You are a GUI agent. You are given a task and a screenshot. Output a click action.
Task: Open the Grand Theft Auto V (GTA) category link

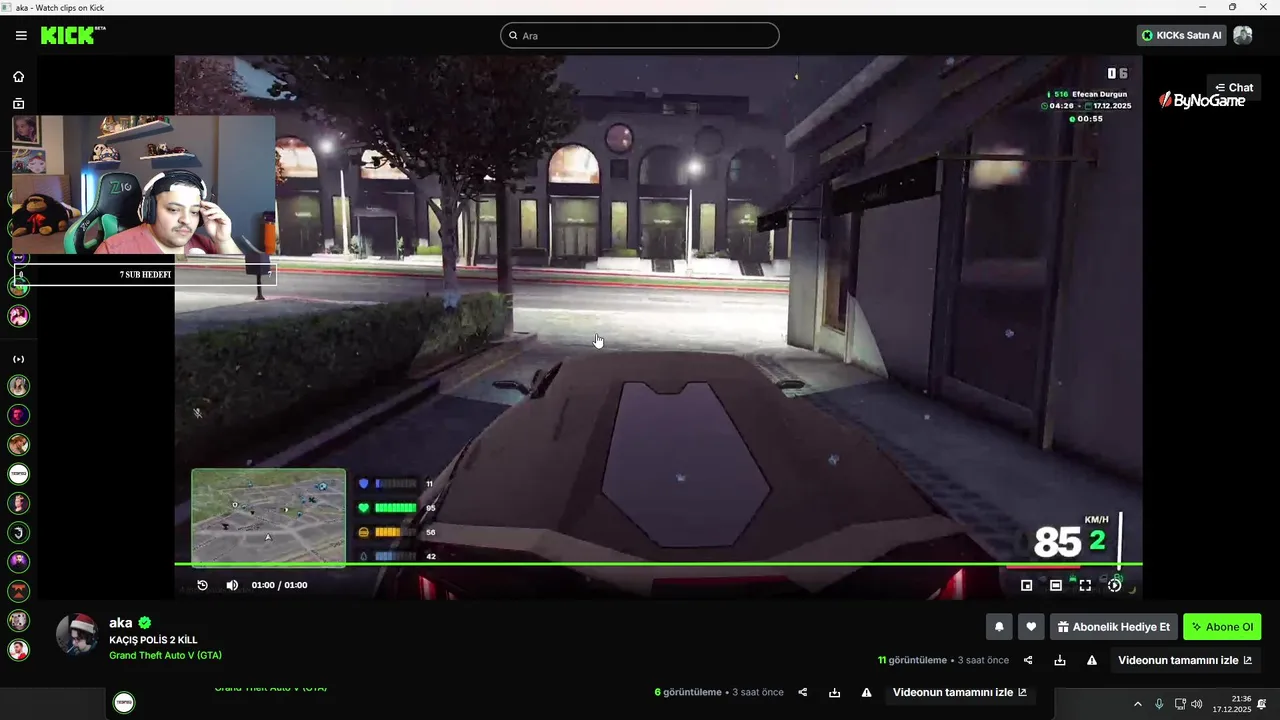[165, 655]
